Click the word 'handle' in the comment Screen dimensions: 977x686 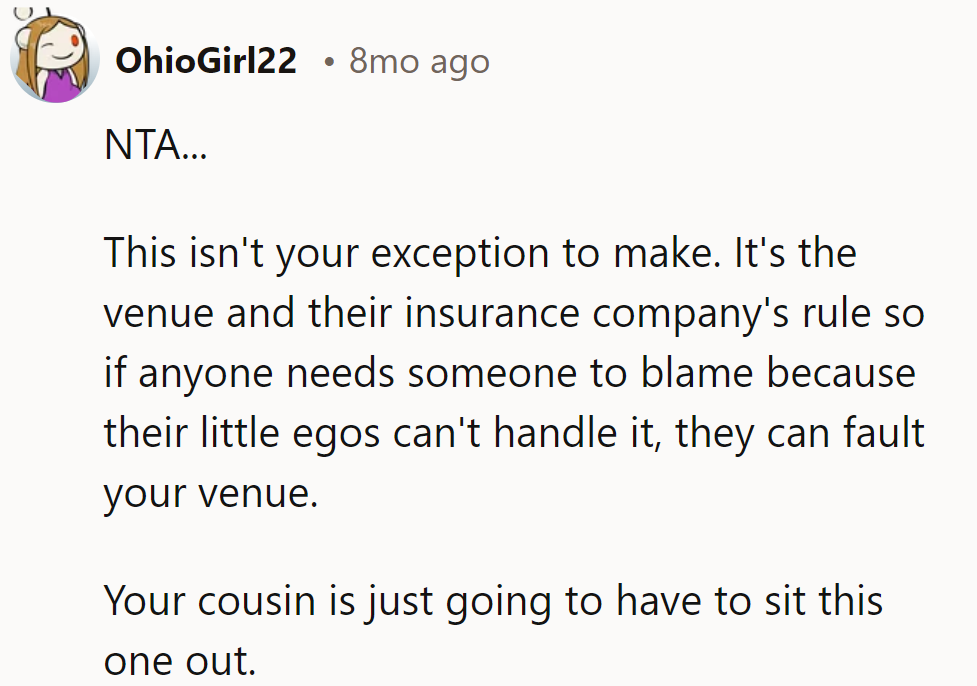pos(545,433)
